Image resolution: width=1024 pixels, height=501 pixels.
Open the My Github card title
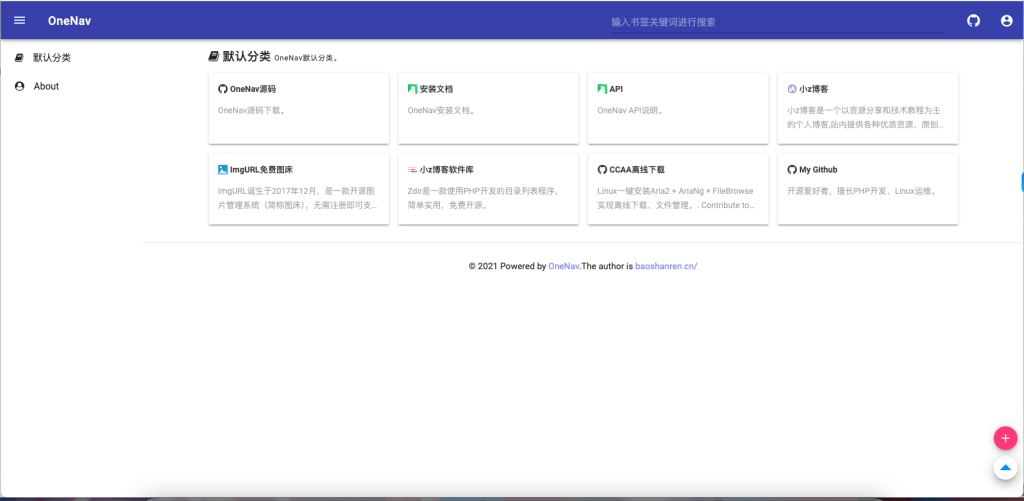[x=818, y=169]
